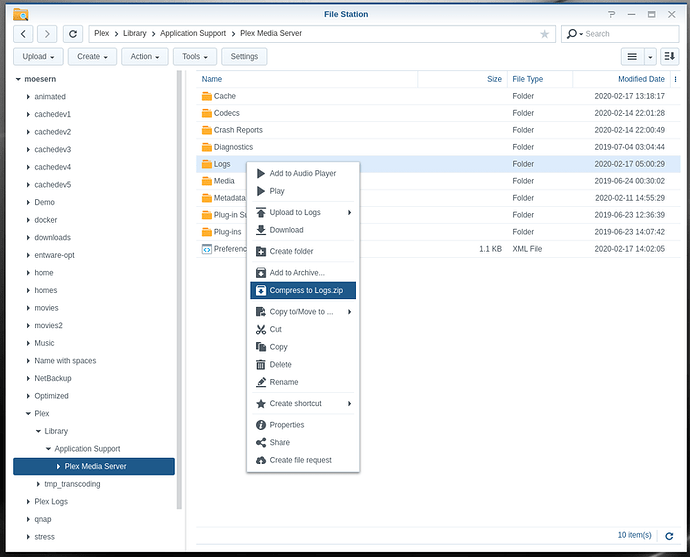690x557 pixels.
Task: Collapse the moesern root node
Action: click(x=18, y=79)
